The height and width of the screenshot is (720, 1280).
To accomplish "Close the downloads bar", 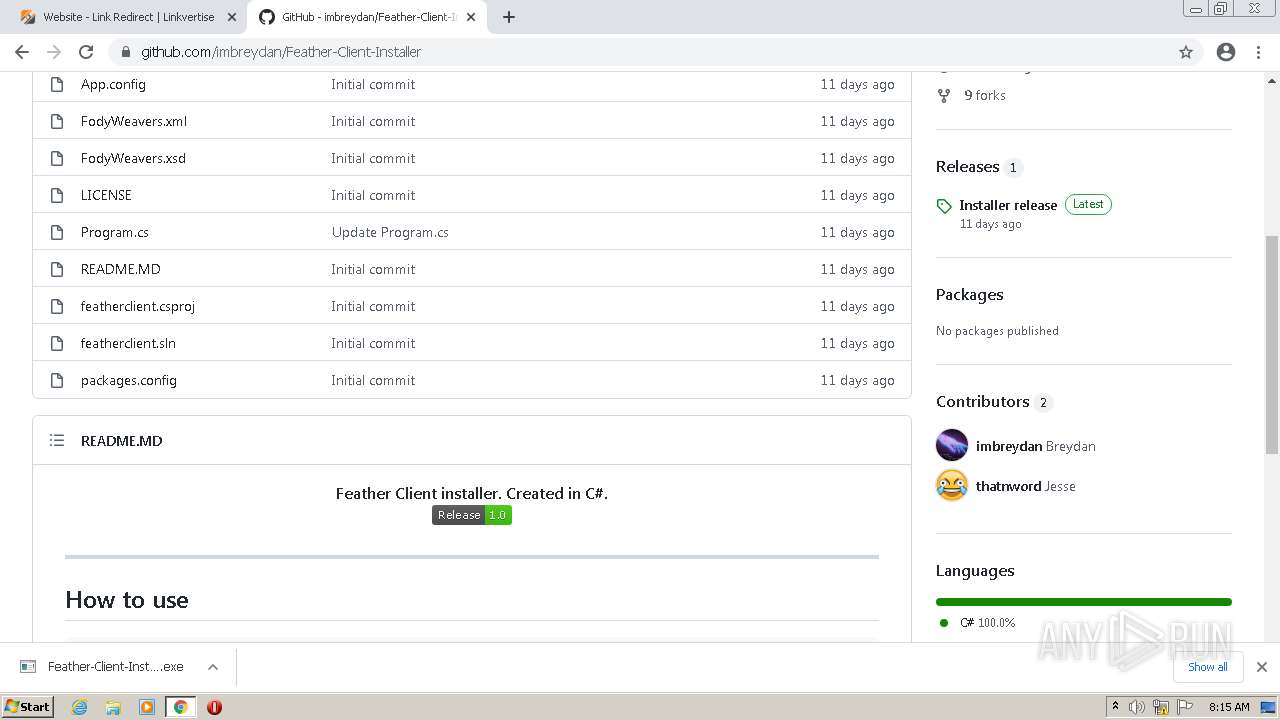I will click(1261, 667).
